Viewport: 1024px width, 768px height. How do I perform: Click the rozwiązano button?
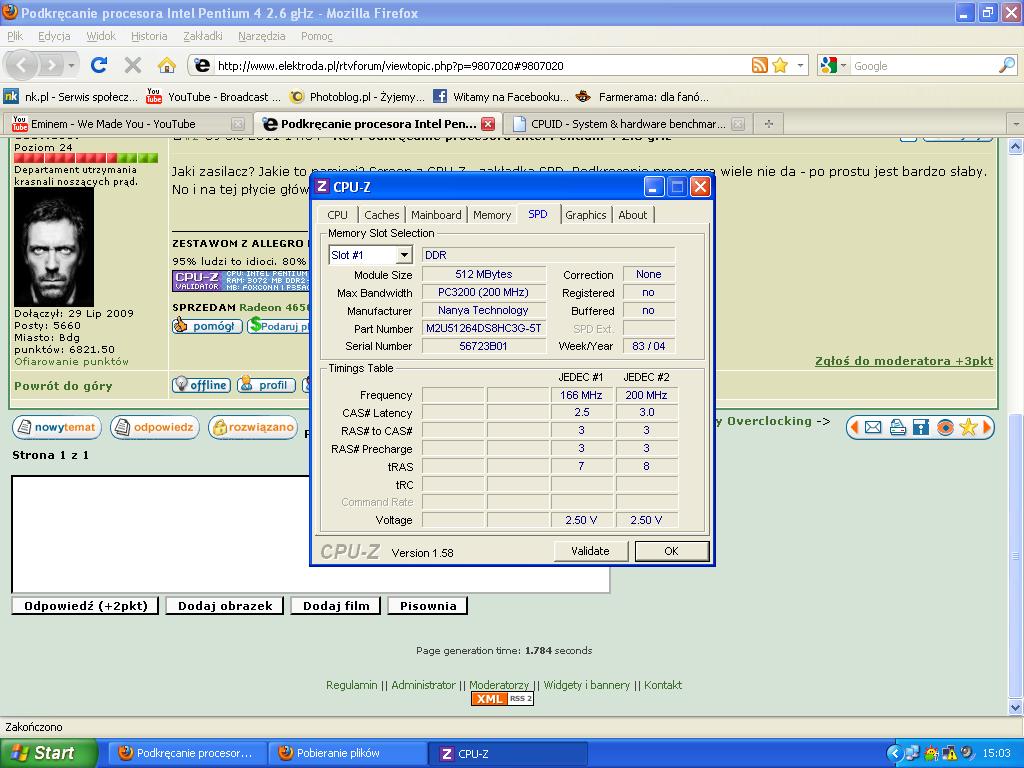(253, 428)
